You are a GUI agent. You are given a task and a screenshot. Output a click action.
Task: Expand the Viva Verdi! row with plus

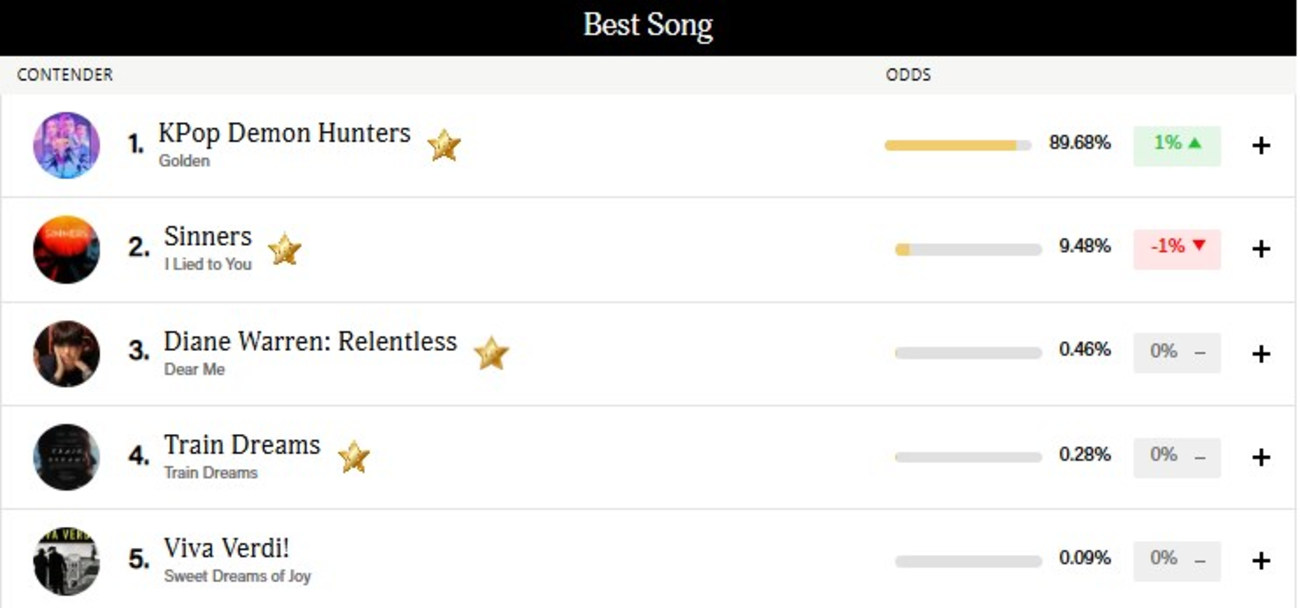pos(1261,561)
